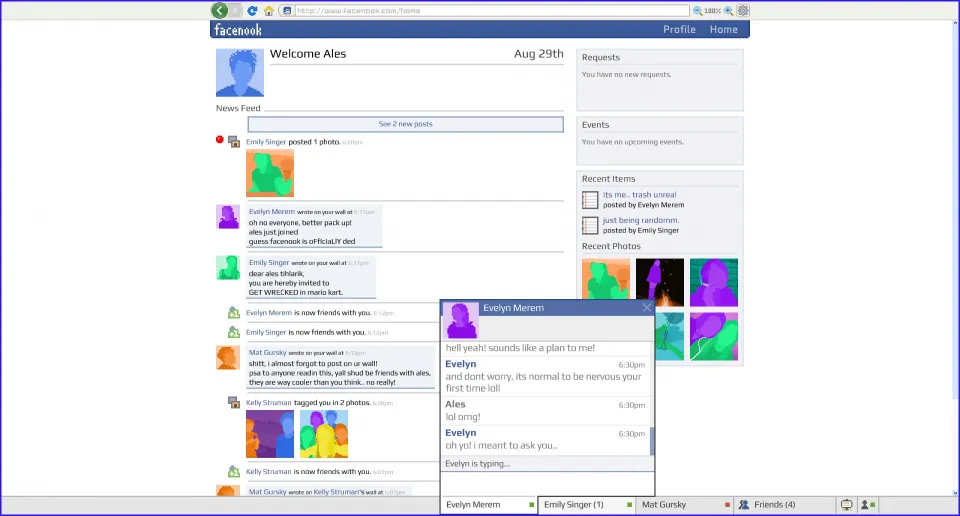Image resolution: width=960 pixels, height=516 pixels.
Task: Click 'You have no upcoming events.' text
Action: (632, 142)
